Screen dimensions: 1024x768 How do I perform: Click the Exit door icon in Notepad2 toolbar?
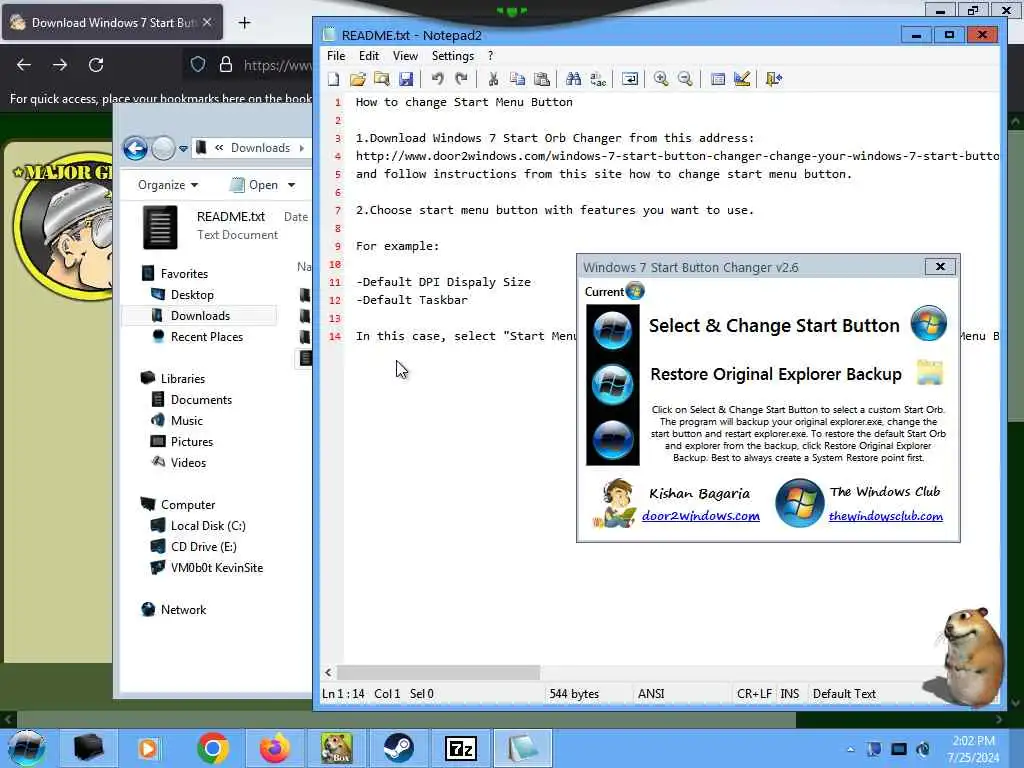pos(773,79)
